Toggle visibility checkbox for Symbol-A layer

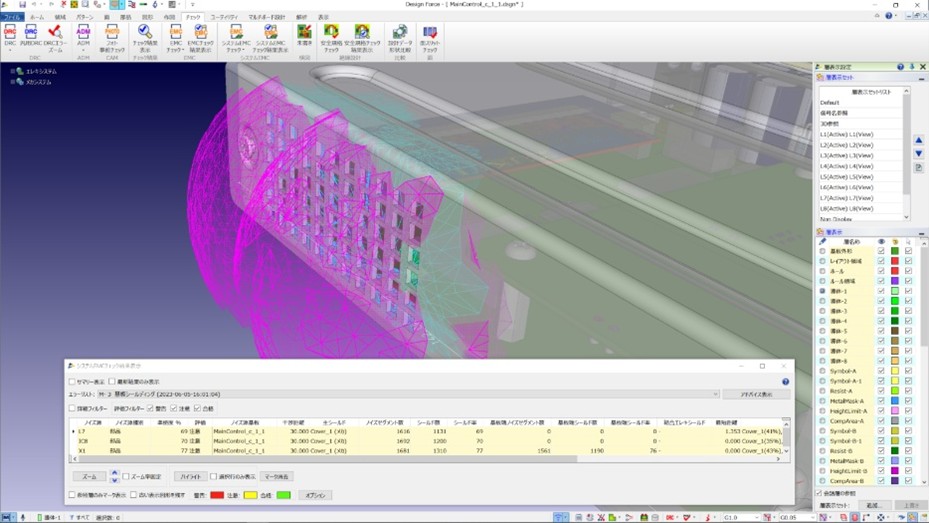point(881,371)
